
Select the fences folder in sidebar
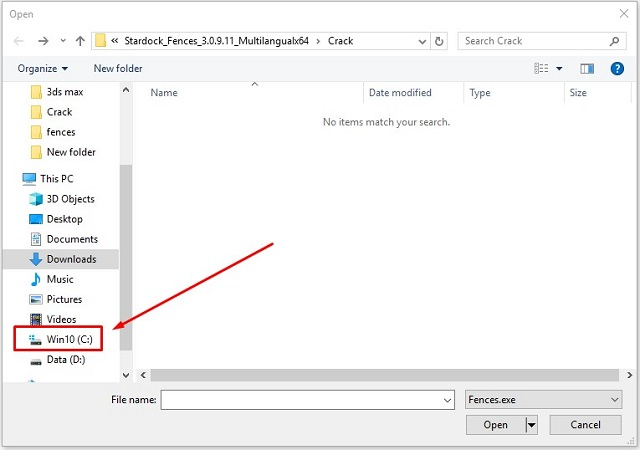[53, 132]
